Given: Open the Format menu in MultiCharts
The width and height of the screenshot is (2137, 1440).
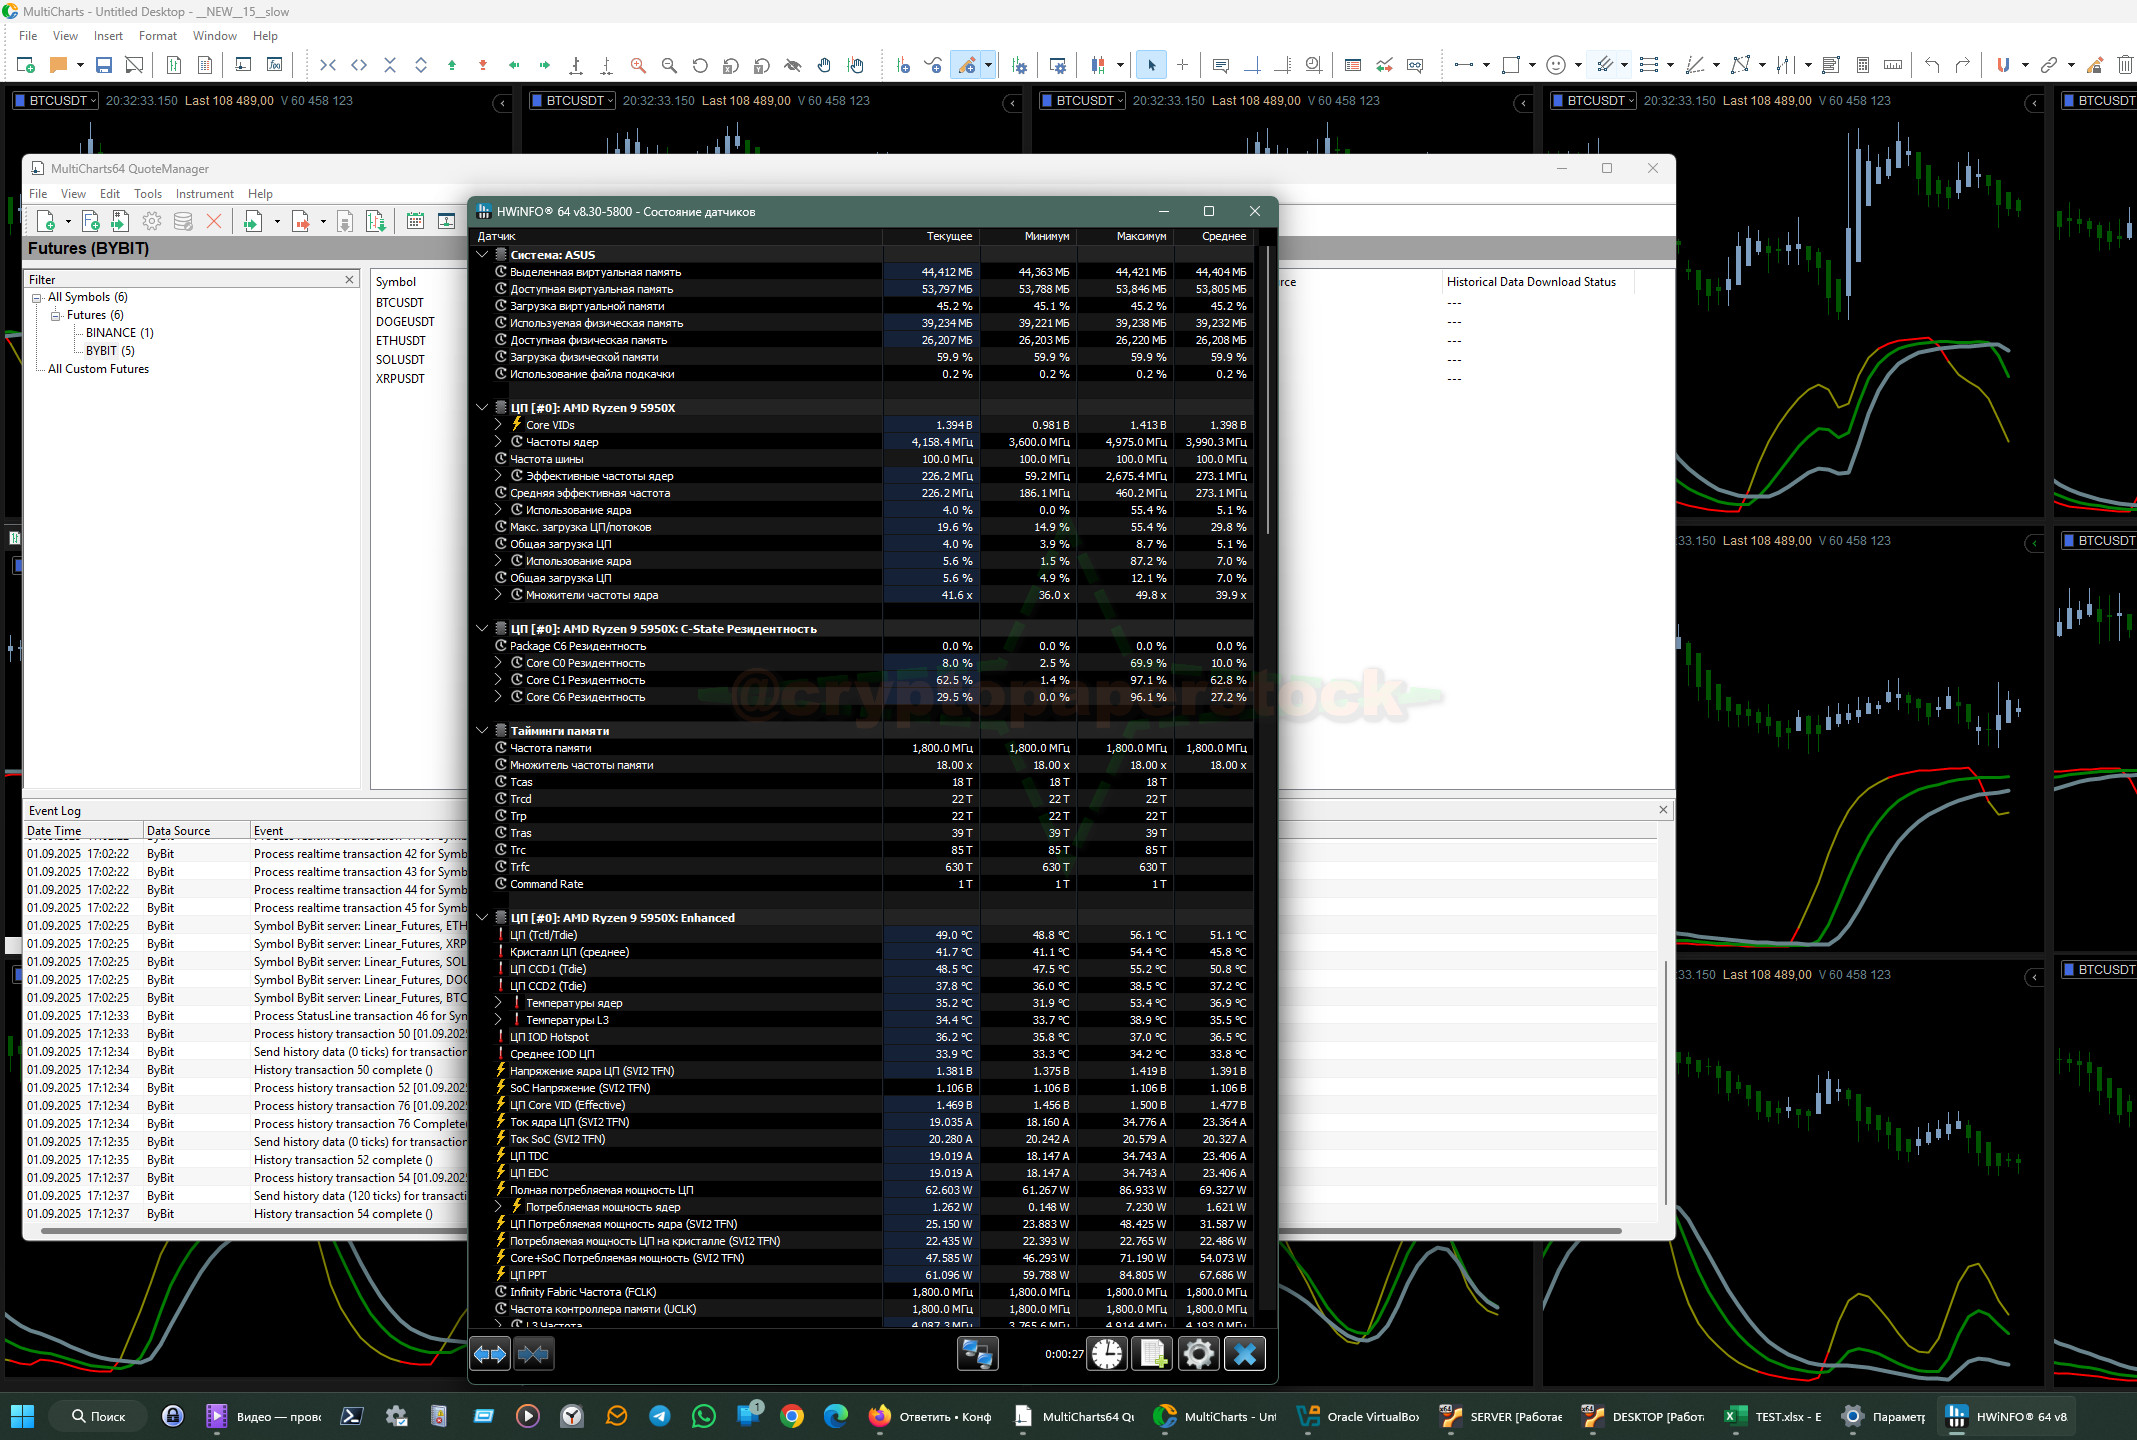Looking at the screenshot, I should [x=157, y=36].
